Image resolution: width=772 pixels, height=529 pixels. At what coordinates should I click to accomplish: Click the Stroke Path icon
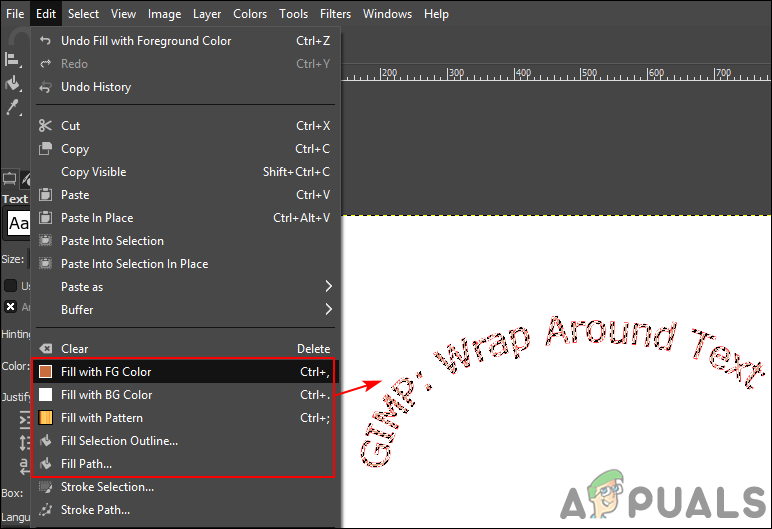(x=45, y=510)
